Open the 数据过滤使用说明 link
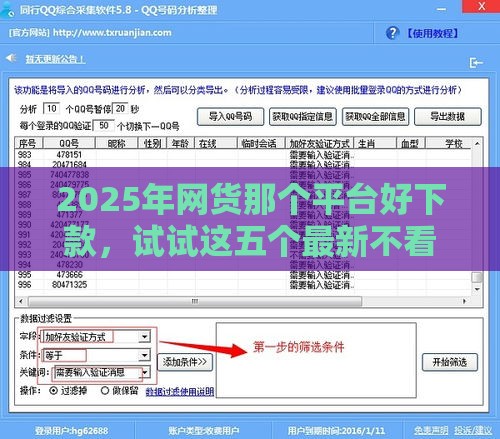 pos(180,392)
